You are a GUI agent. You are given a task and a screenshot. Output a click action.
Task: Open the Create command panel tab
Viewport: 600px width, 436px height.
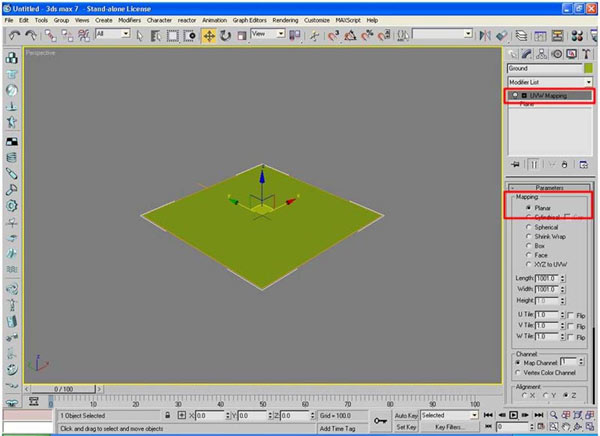[512, 54]
